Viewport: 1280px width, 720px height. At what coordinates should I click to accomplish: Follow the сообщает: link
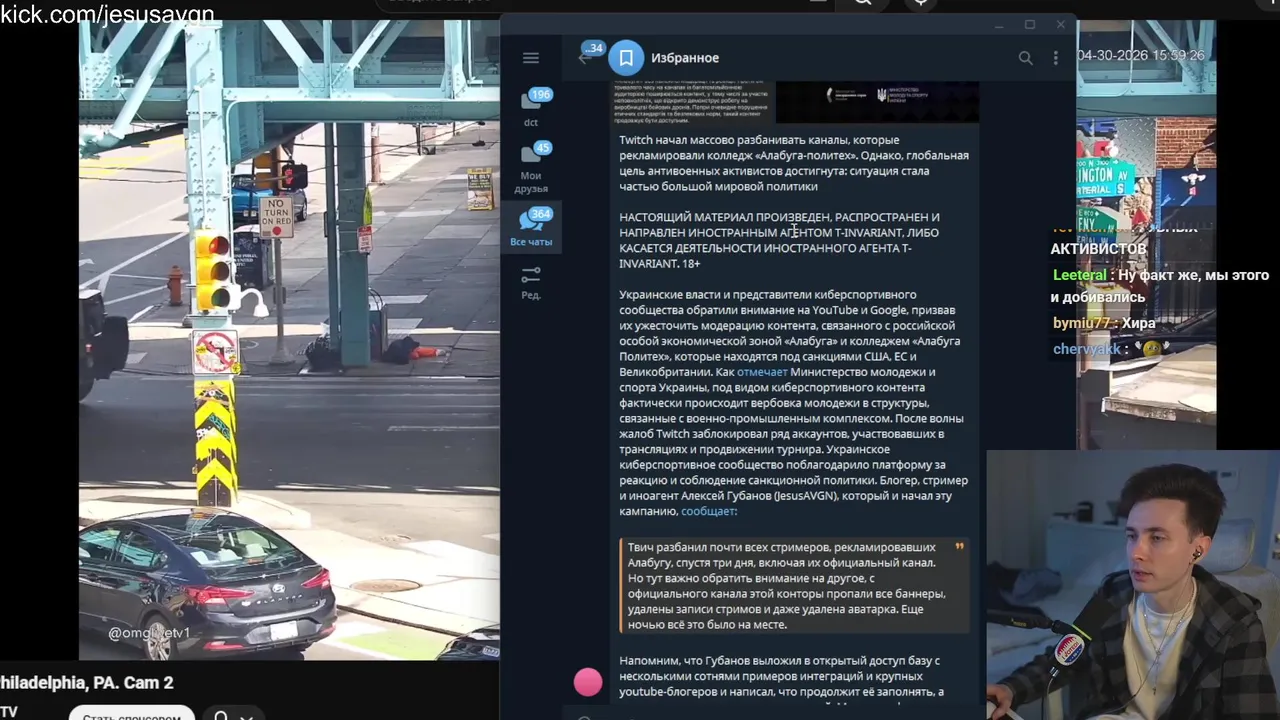coord(708,511)
